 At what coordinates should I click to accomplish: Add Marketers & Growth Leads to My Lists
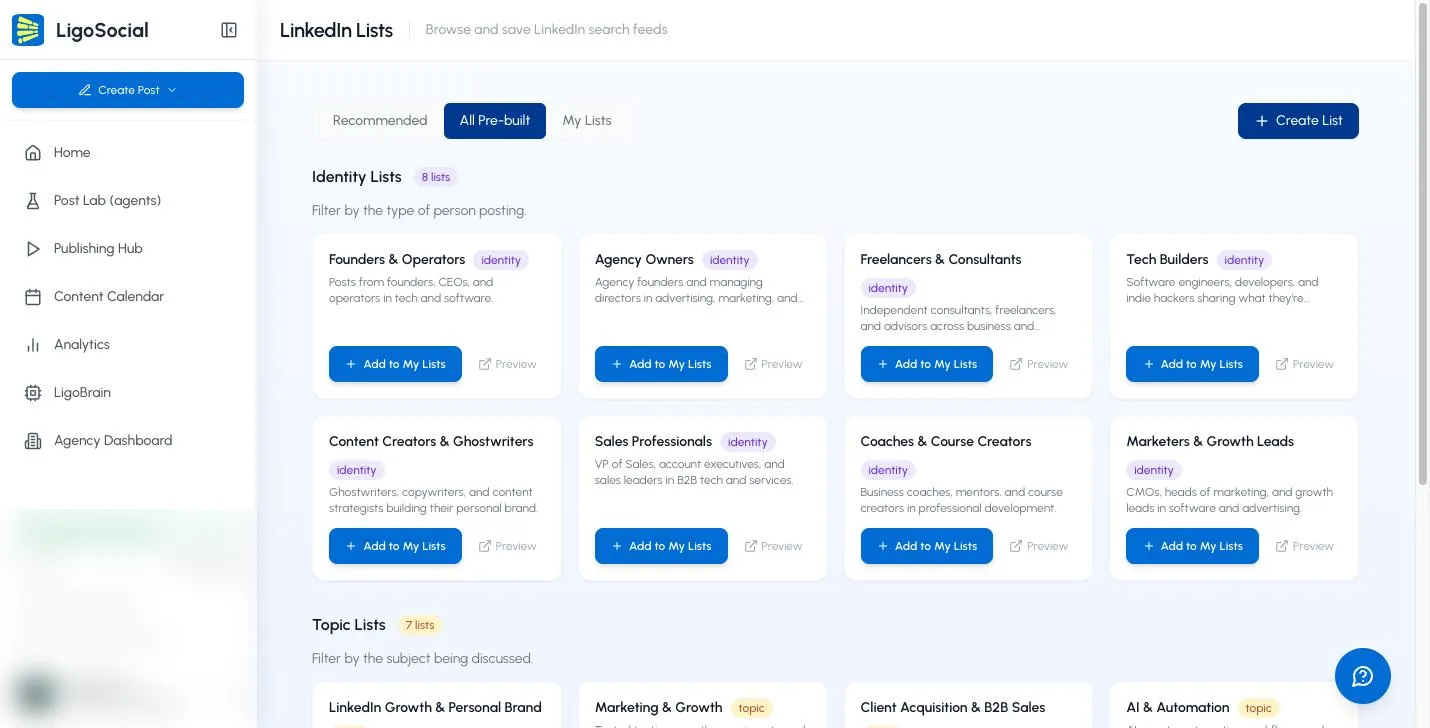point(1192,546)
